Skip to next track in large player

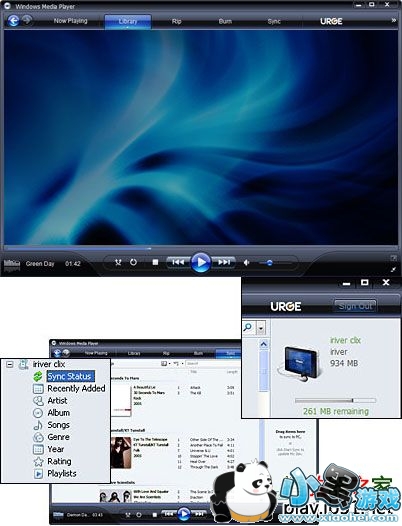click(224, 262)
